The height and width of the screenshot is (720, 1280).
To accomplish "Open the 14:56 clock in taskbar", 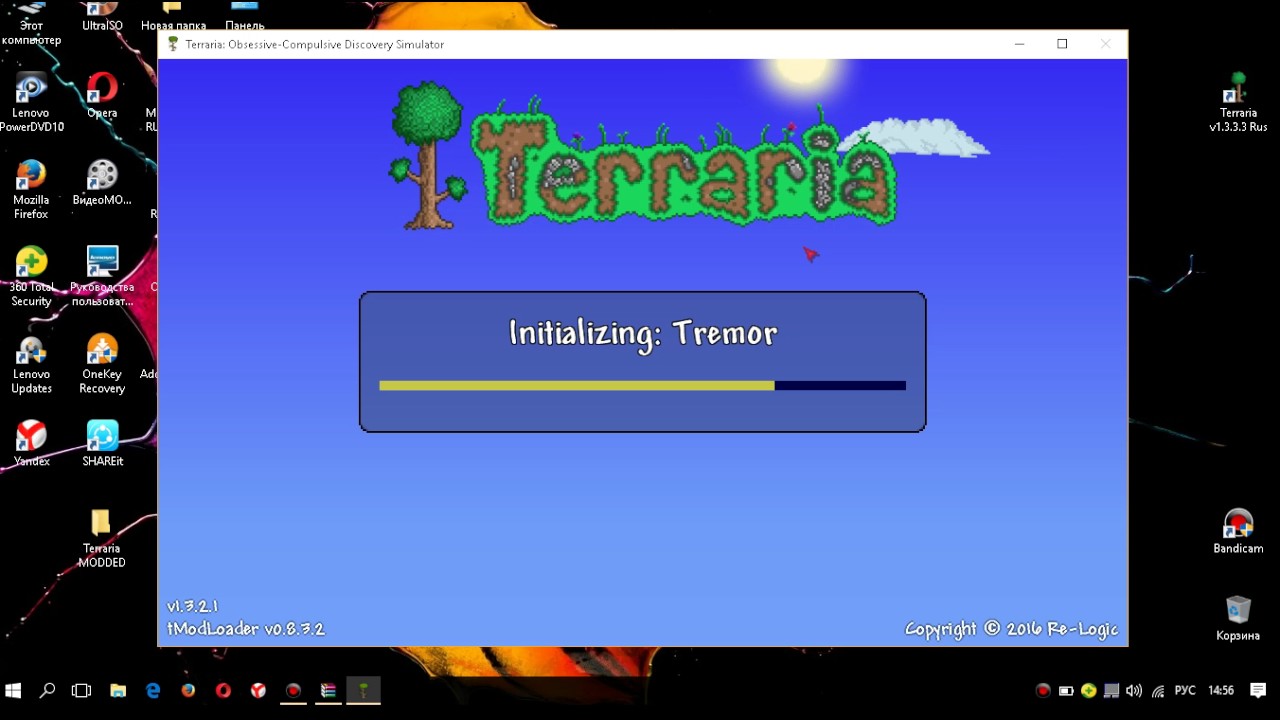I will pyautogui.click(x=1220, y=690).
